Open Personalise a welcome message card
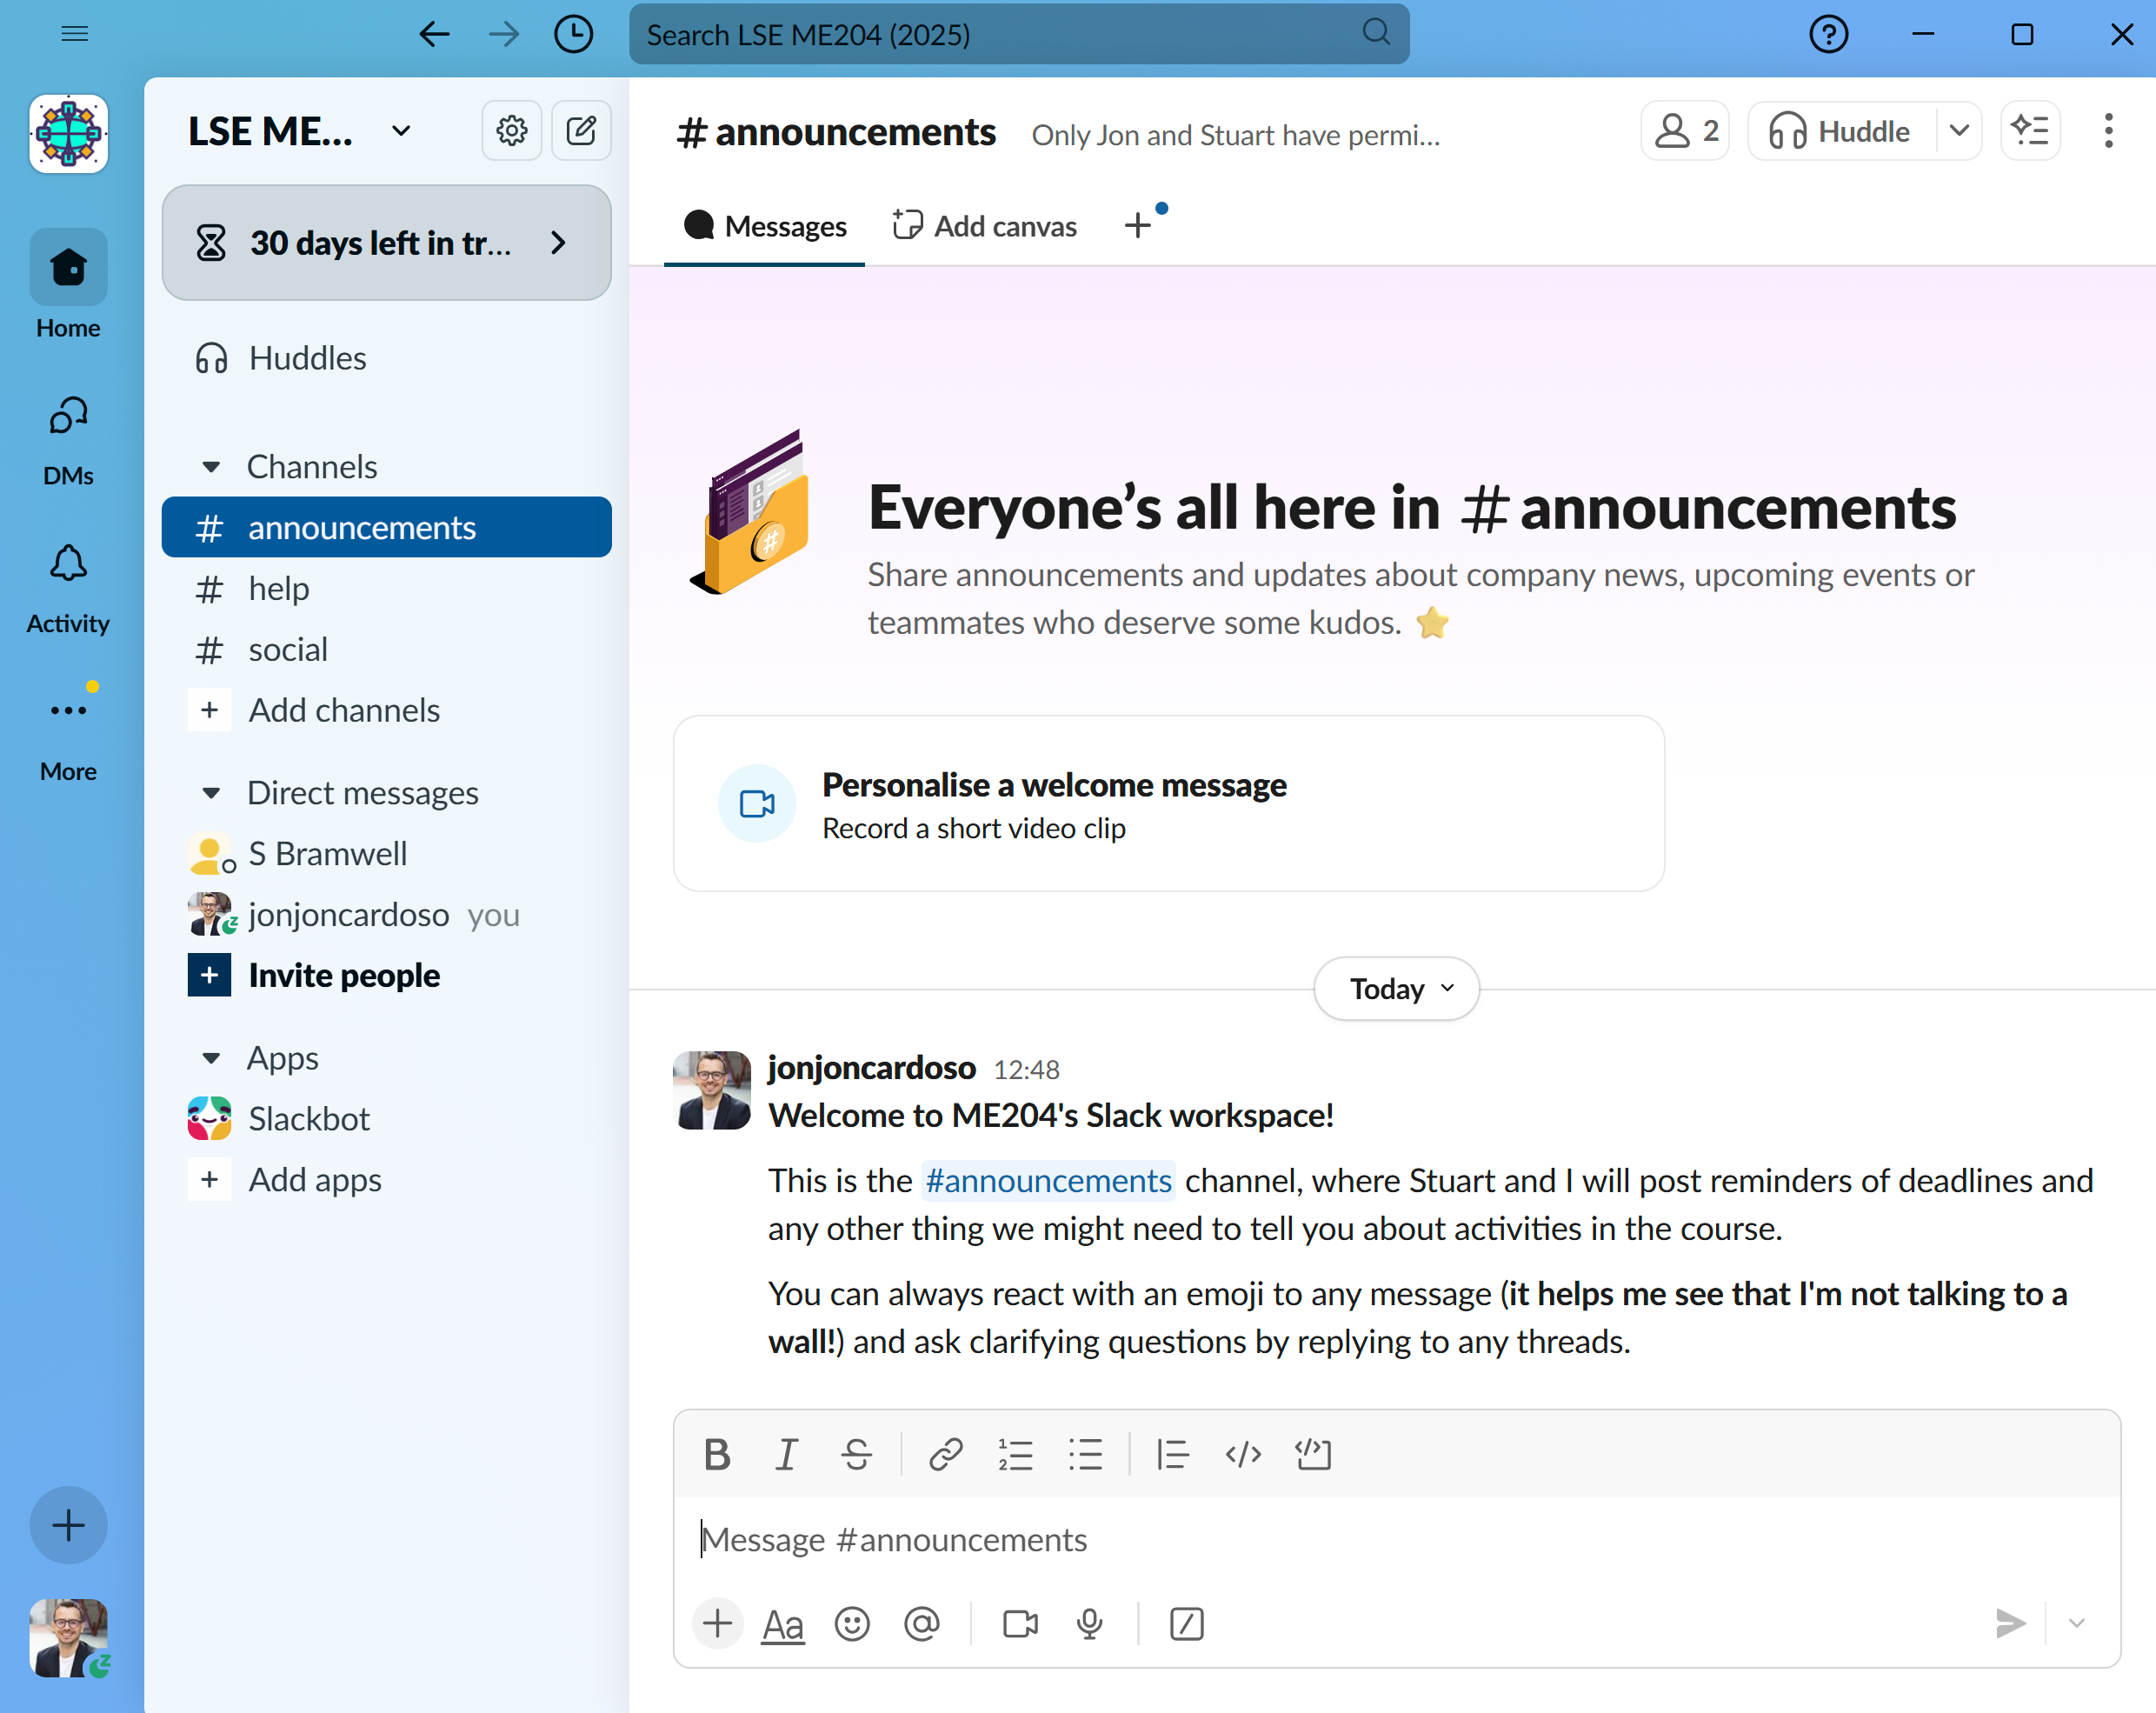The height and width of the screenshot is (1713, 2156). [1169, 803]
